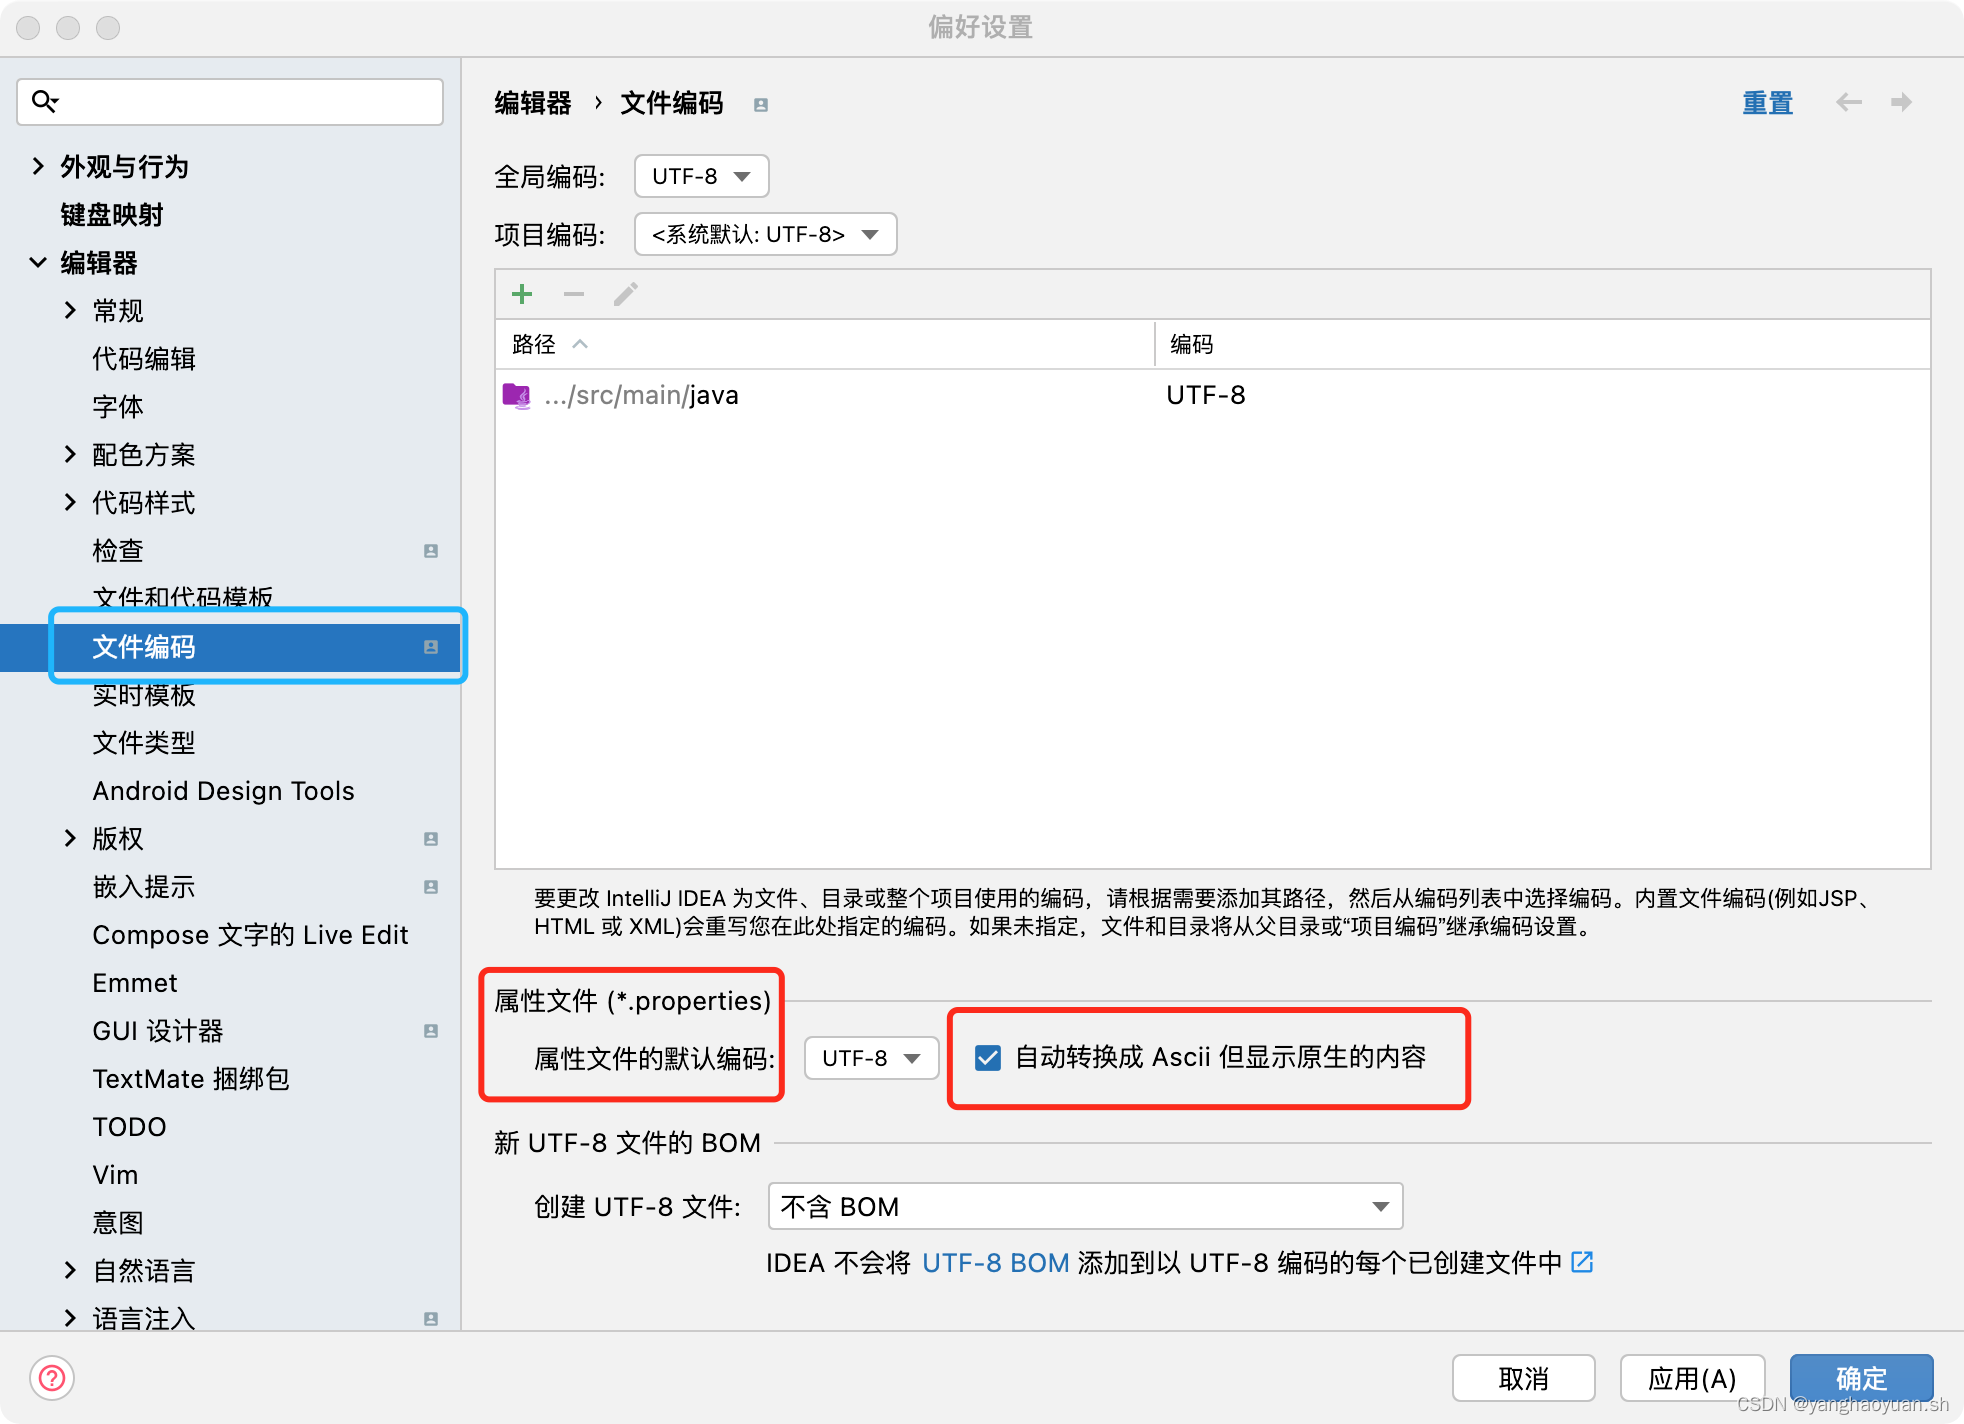Click the project-level badge next to 文件编码 breadcrumb
Image resolution: width=1964 pixels, height=1424 pixels.
pos(761,105)
